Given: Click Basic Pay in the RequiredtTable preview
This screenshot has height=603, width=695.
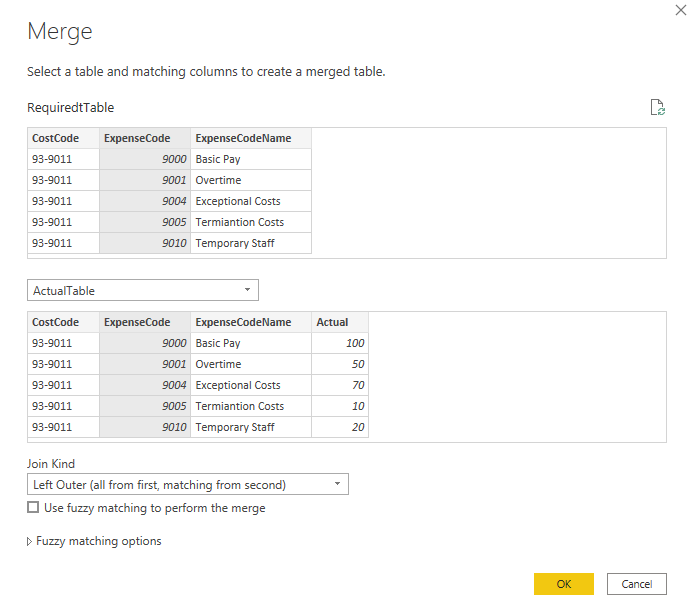Looking at the screenshot, I should [x=251, y=159].
